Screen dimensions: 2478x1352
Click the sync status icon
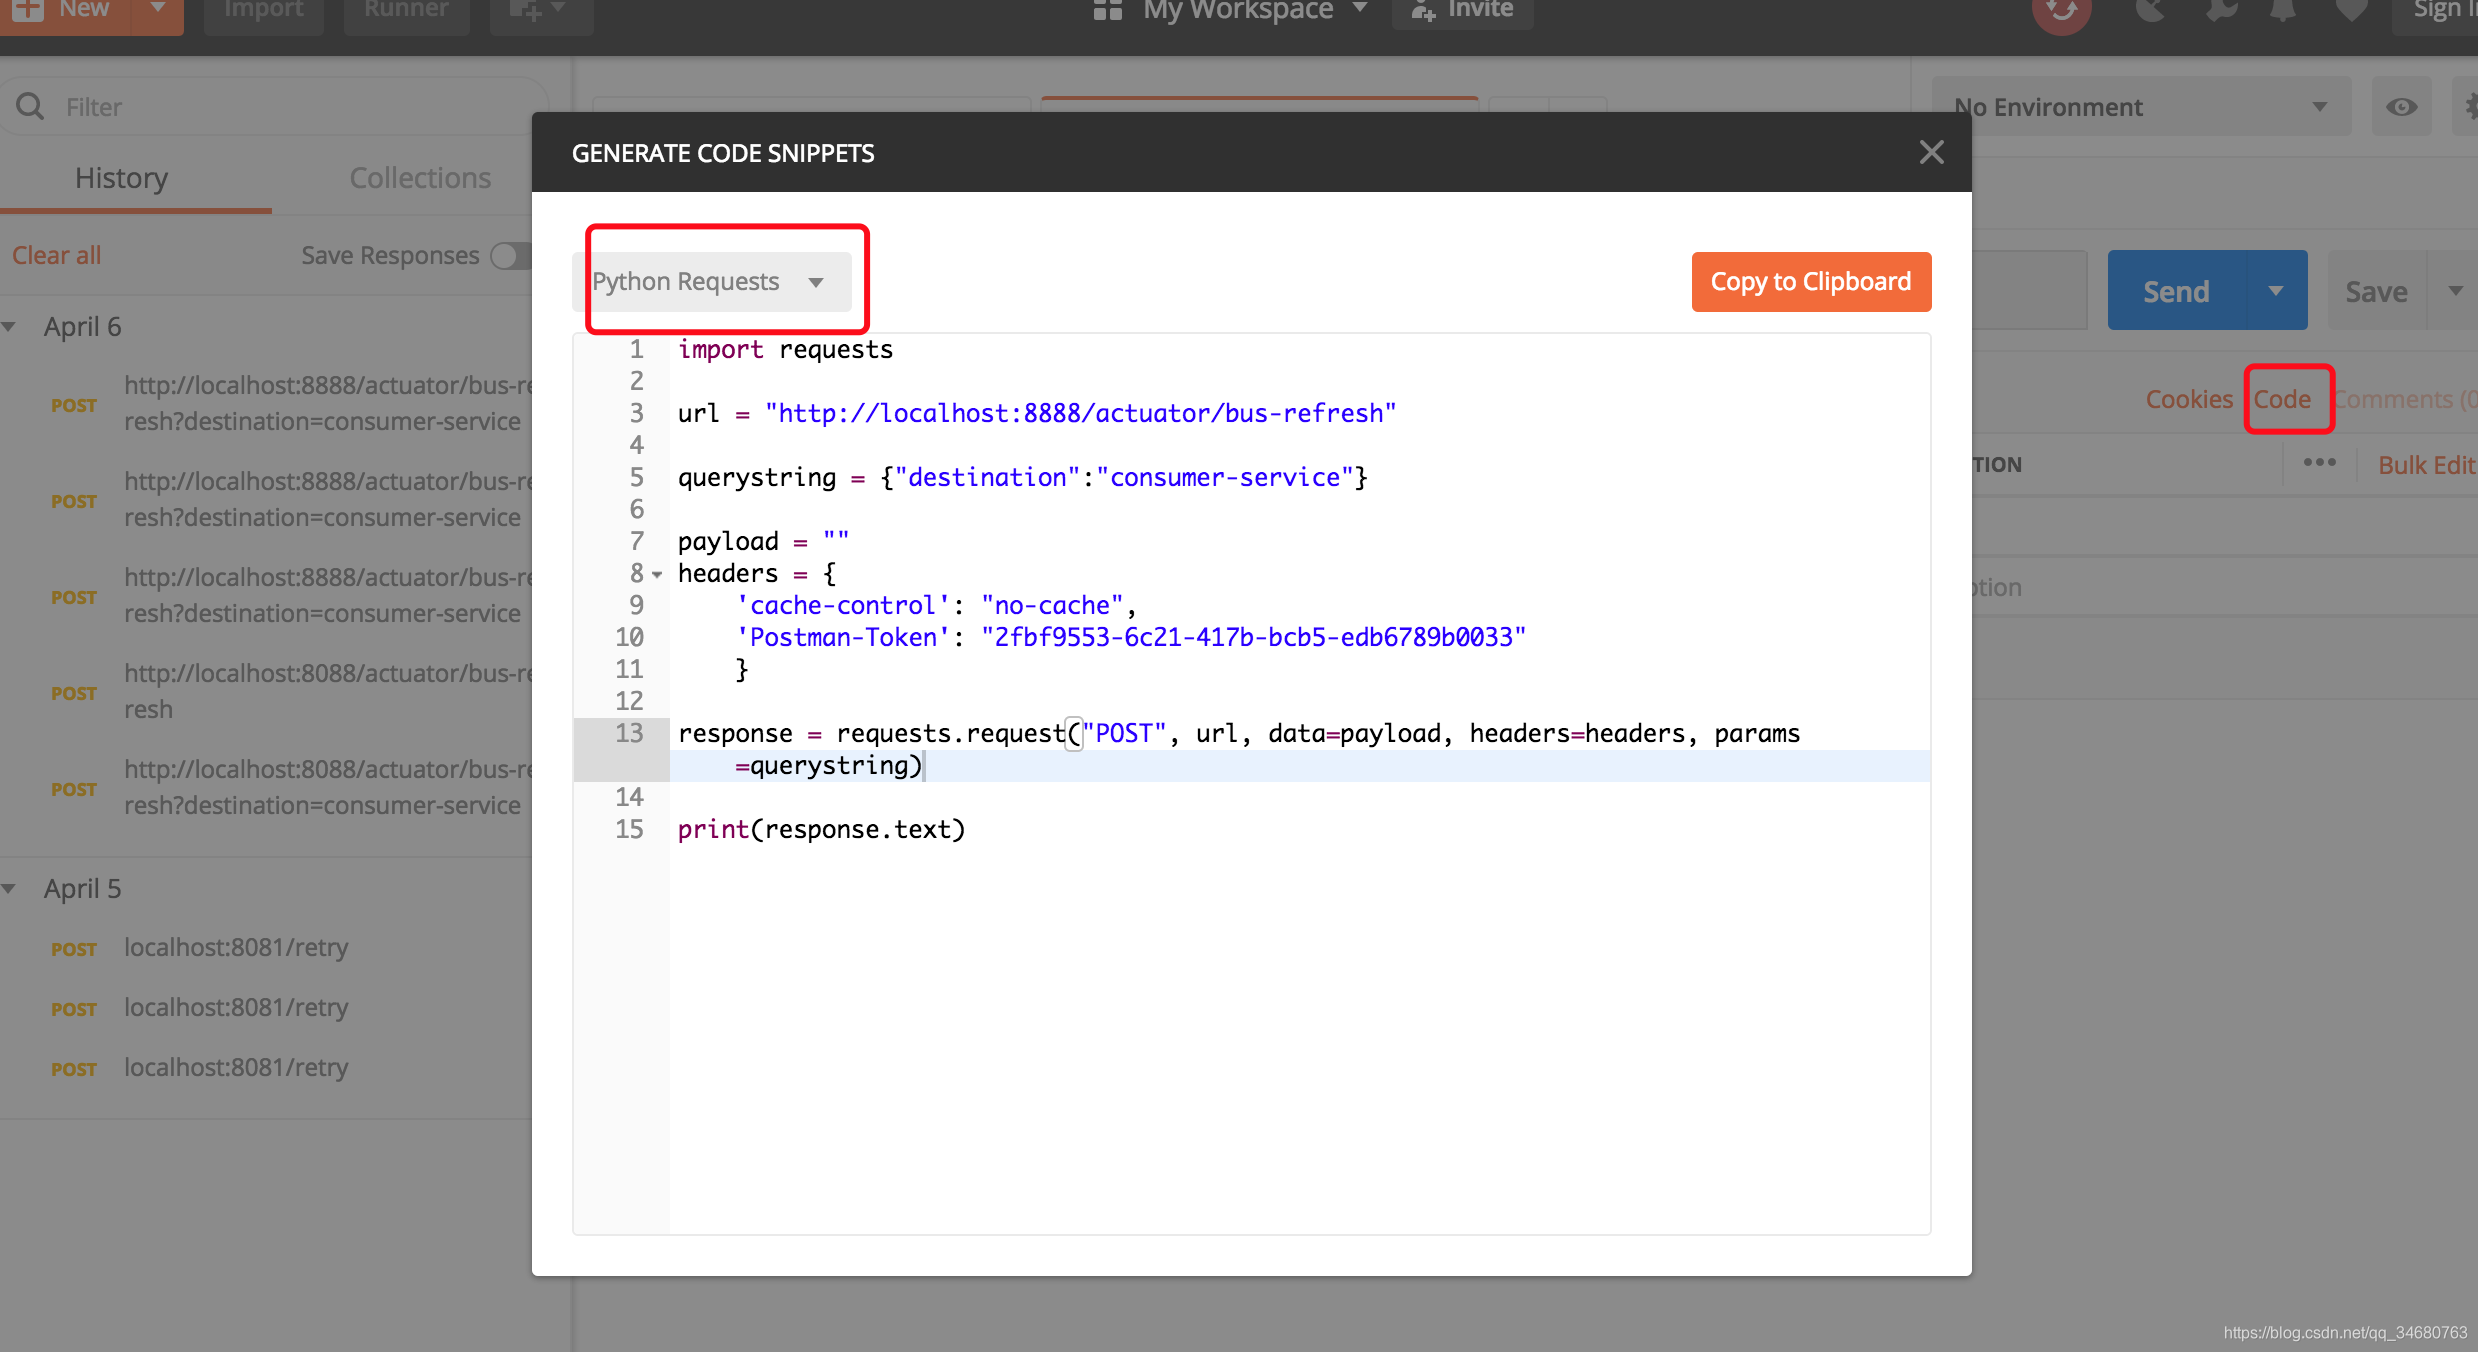tap(2061, 12)
